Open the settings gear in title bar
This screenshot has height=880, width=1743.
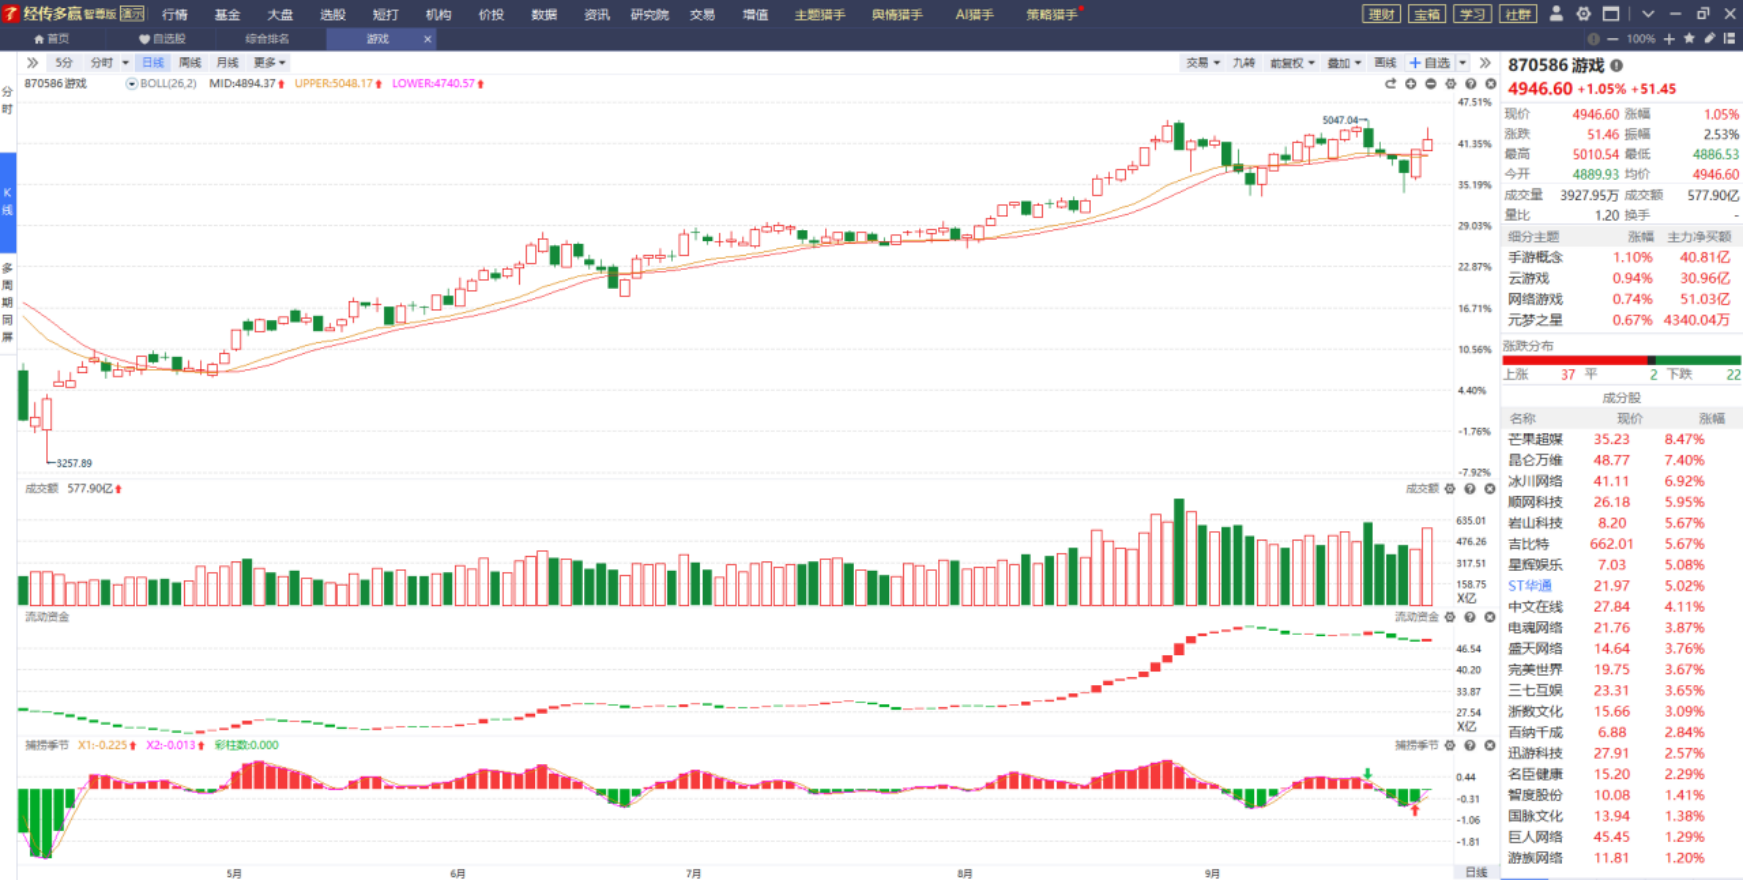1583,14
